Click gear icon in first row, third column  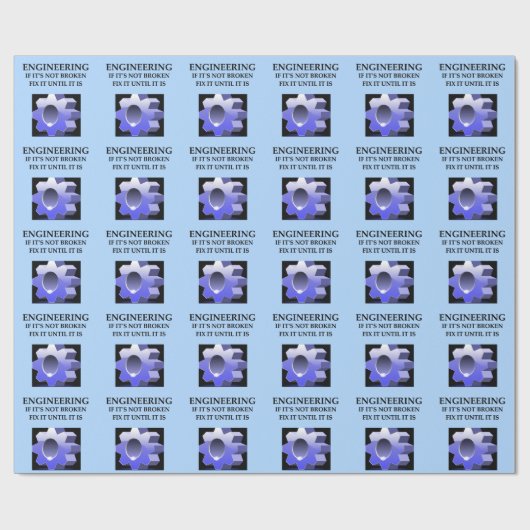click(x=223, y=115)
